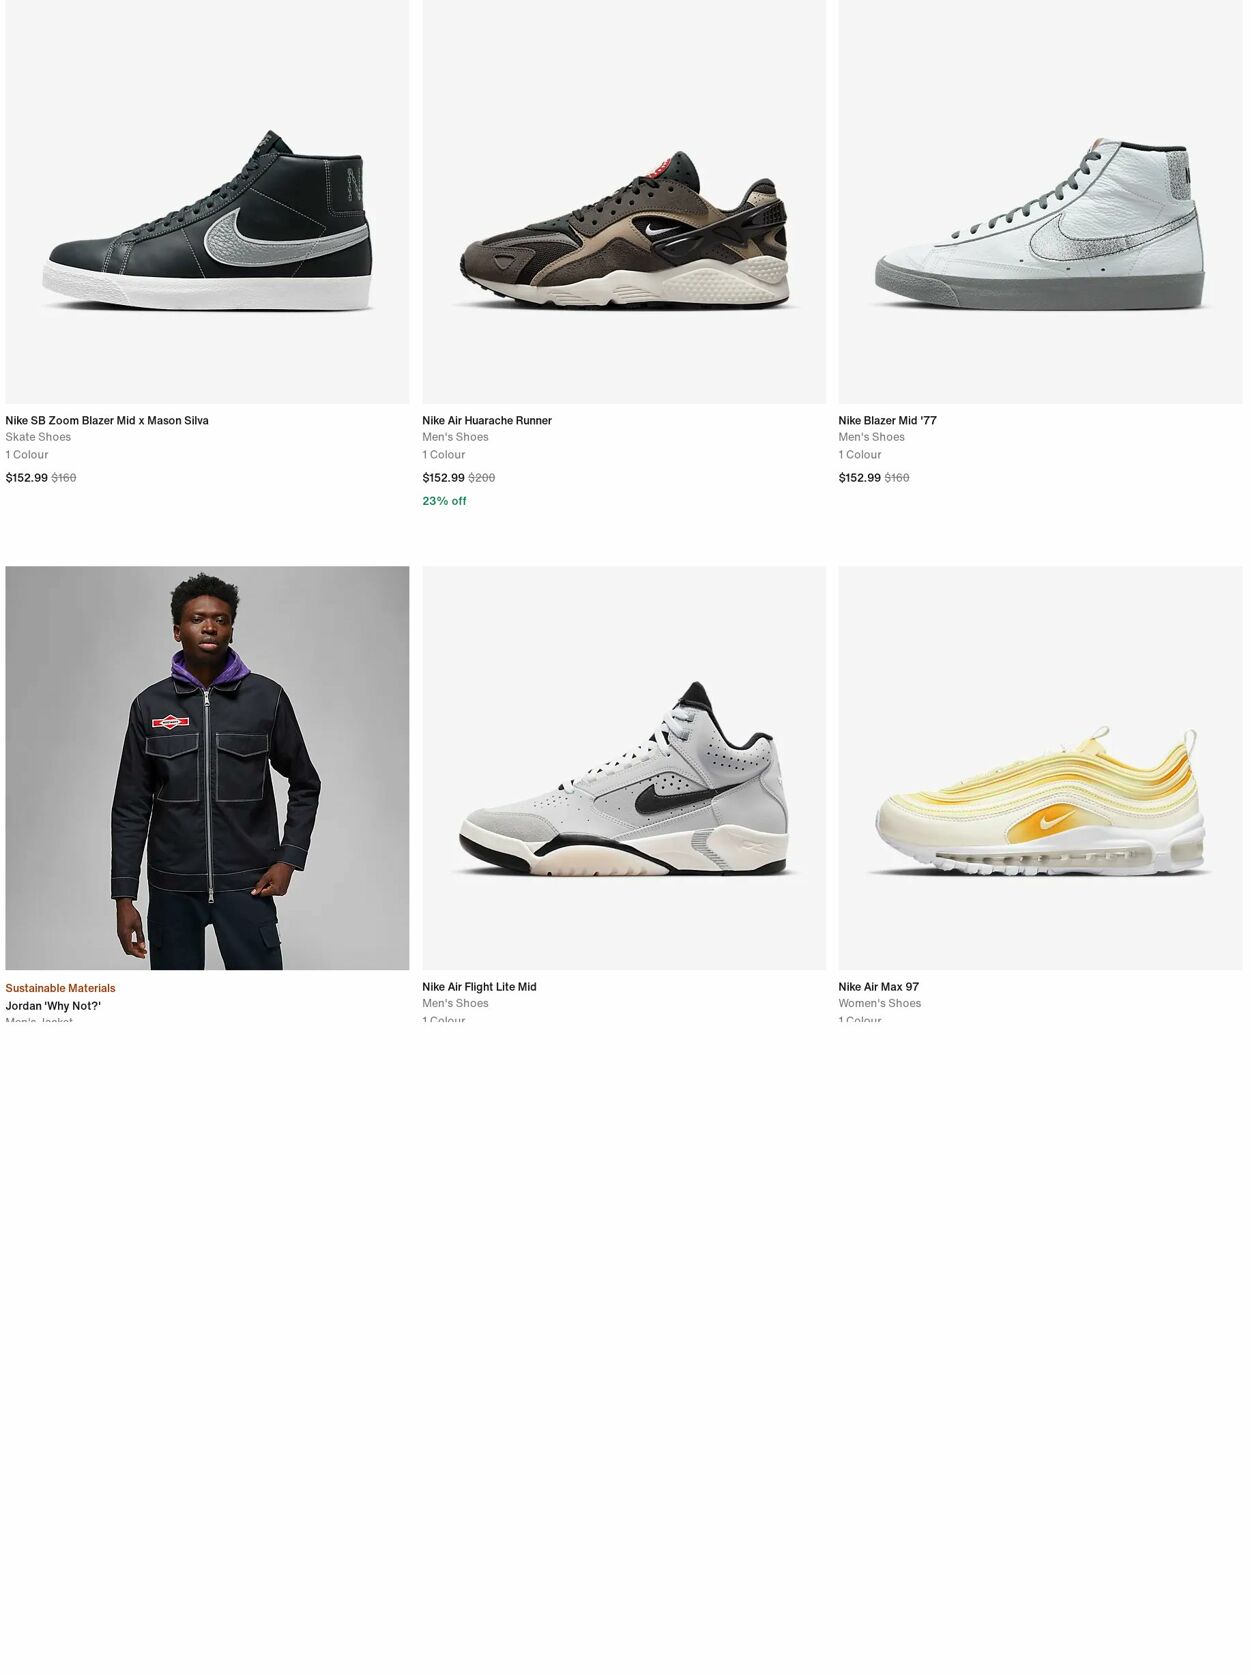Screen dimensions: 1250x1675
Task: Open the Nike Blazer Mid '77 product page
Action: [886, 420]
